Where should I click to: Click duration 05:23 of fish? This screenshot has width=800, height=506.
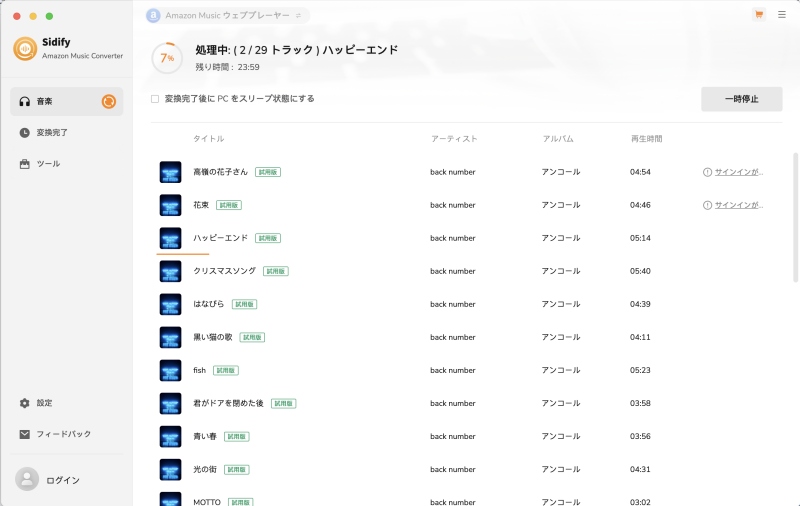tap(640, 370)
